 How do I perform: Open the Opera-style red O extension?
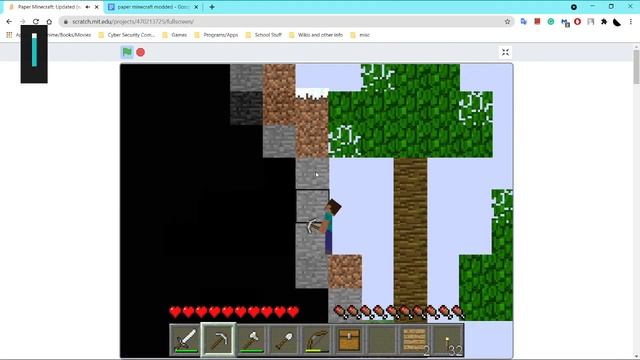[577, 22]
